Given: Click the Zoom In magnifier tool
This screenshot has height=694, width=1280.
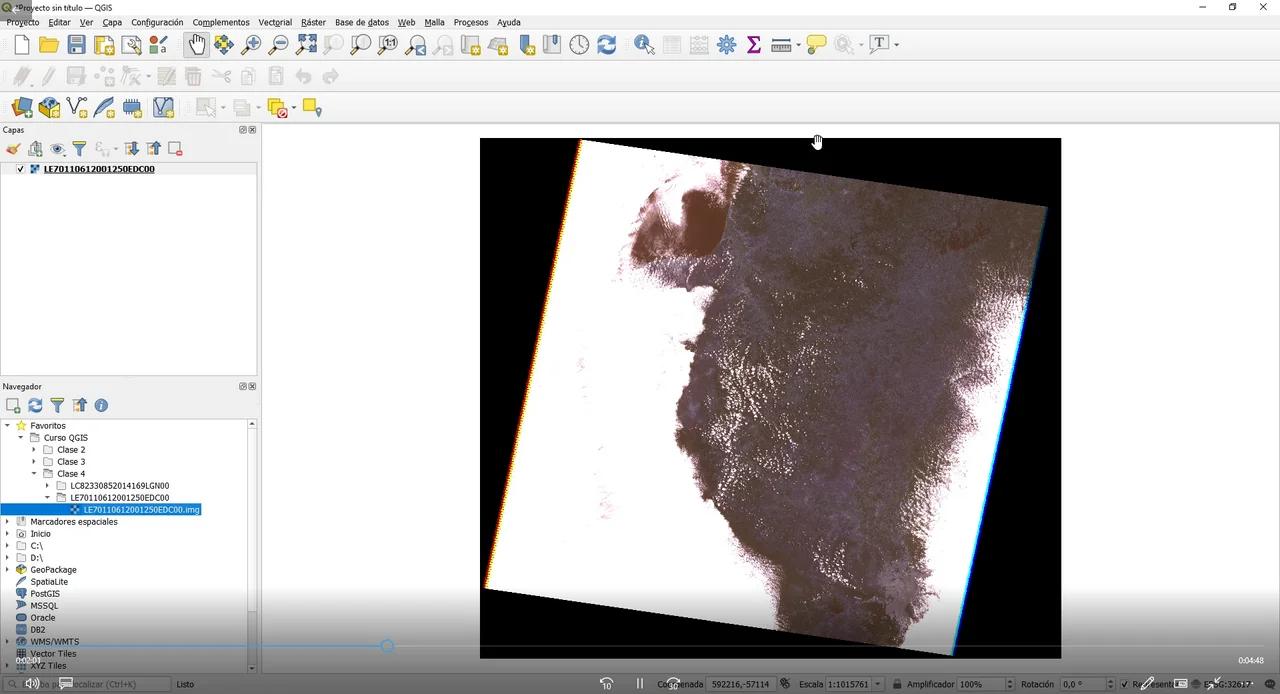Looking at the screenshot, I should [x=251, y=45].
